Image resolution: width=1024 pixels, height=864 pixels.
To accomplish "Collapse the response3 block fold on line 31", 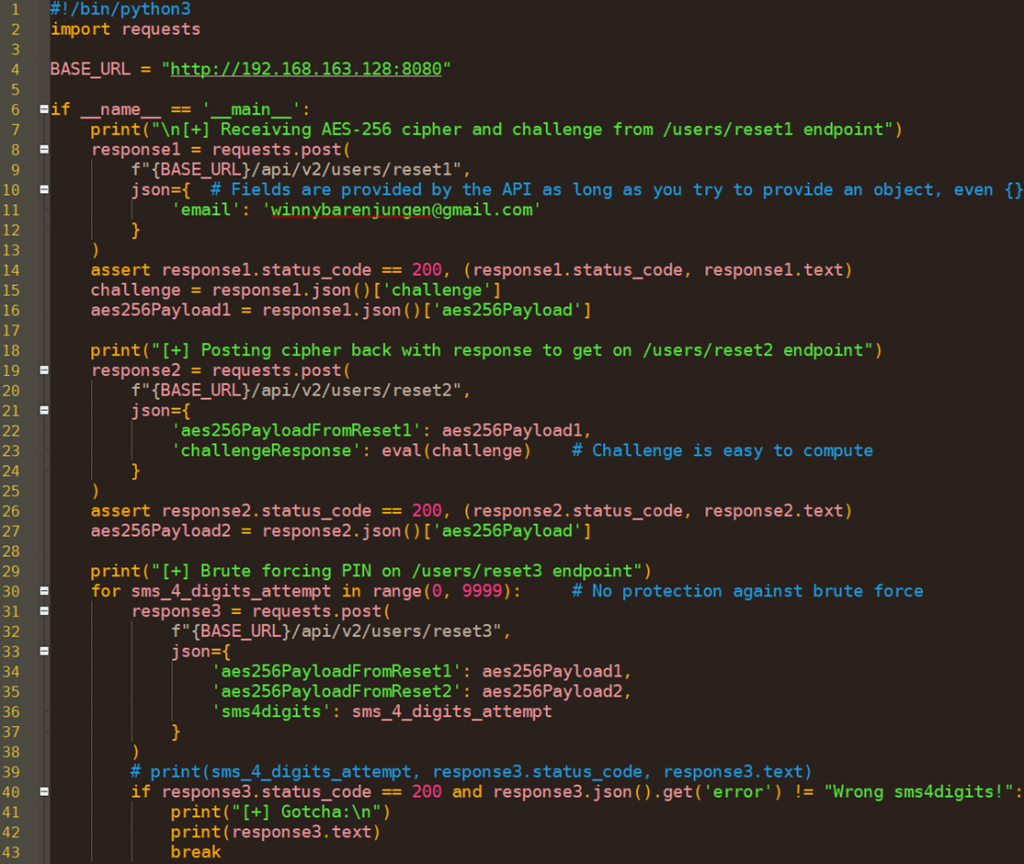I will click(44, 611).
